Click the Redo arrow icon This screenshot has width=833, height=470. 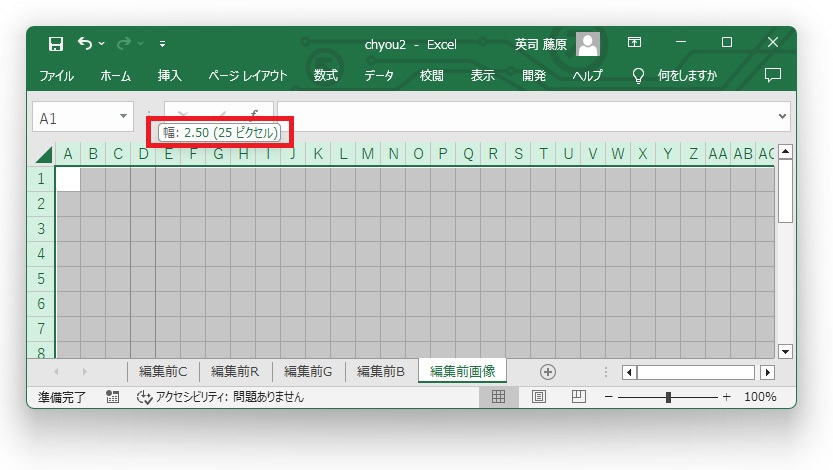pyautogui.click(x=123, y=43)
